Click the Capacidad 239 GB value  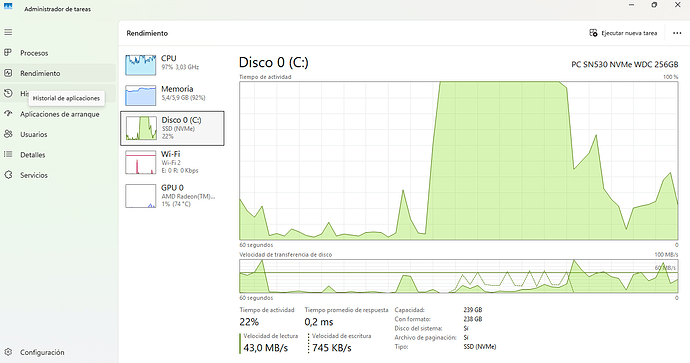tap(473, 310)
